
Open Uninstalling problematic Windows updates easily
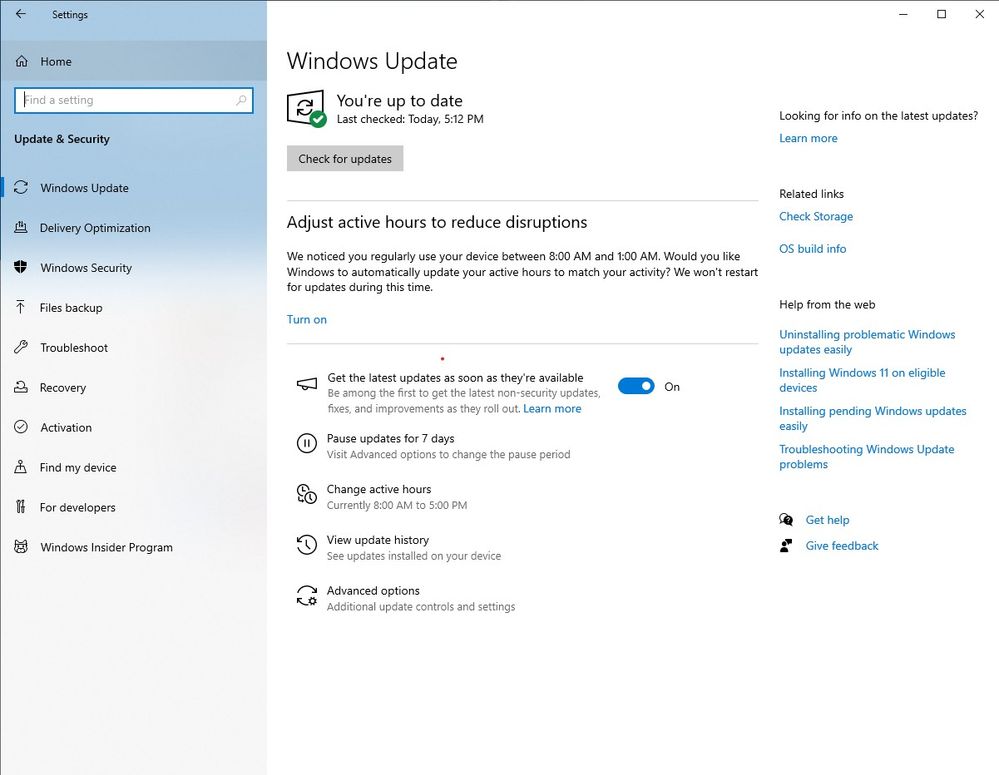point(867,342)
